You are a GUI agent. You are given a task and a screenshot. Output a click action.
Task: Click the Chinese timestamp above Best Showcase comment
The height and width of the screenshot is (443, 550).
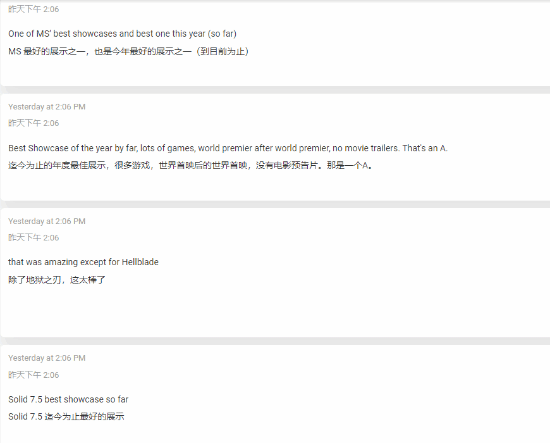point(34,123)
